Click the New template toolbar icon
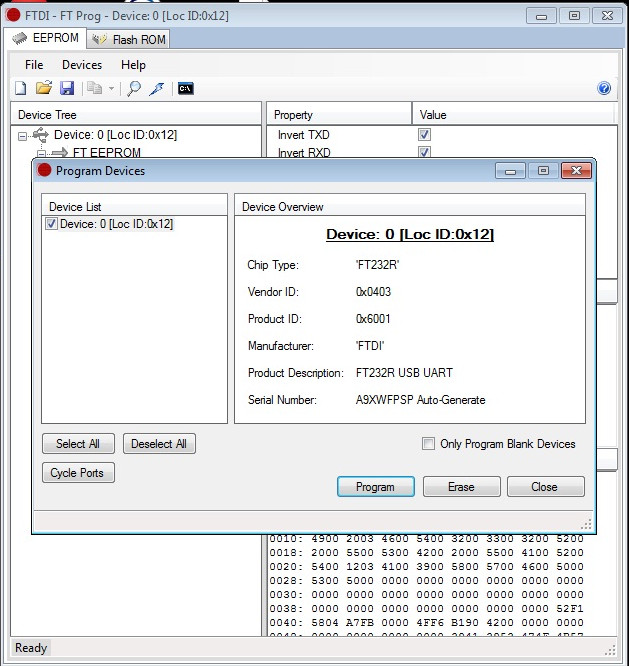This screenshot has height=666, width=629. tap(21, 88)
